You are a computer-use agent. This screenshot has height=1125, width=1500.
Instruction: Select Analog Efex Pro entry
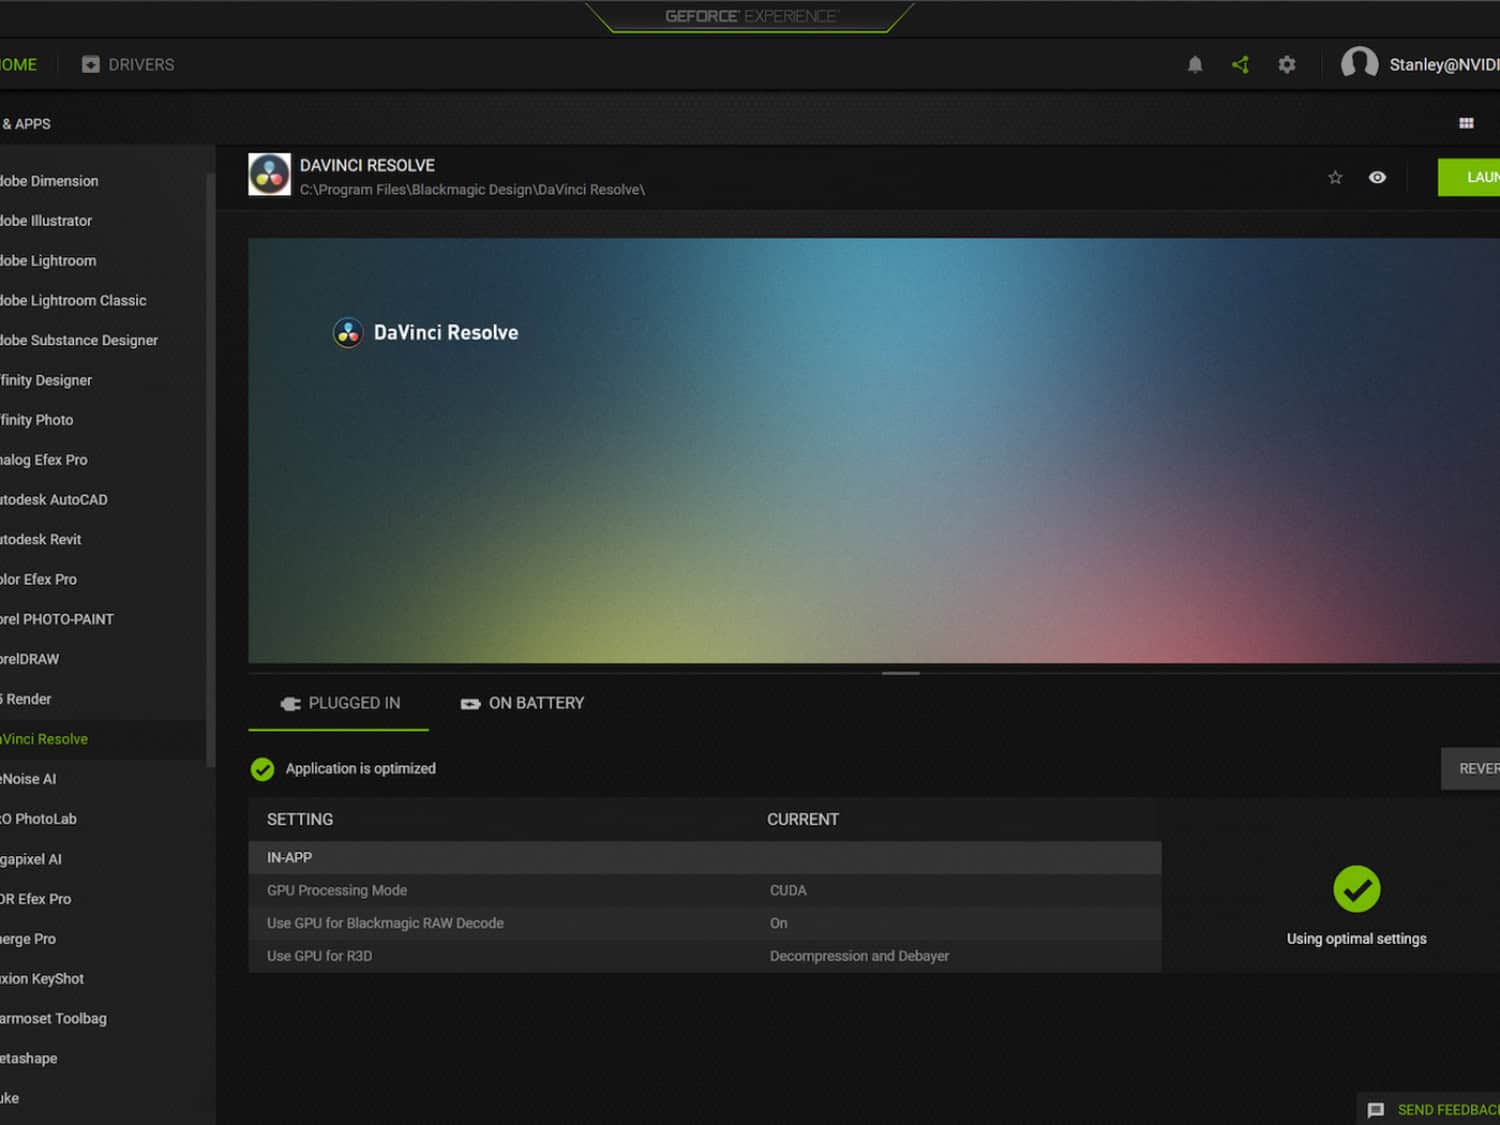point(44,460)
